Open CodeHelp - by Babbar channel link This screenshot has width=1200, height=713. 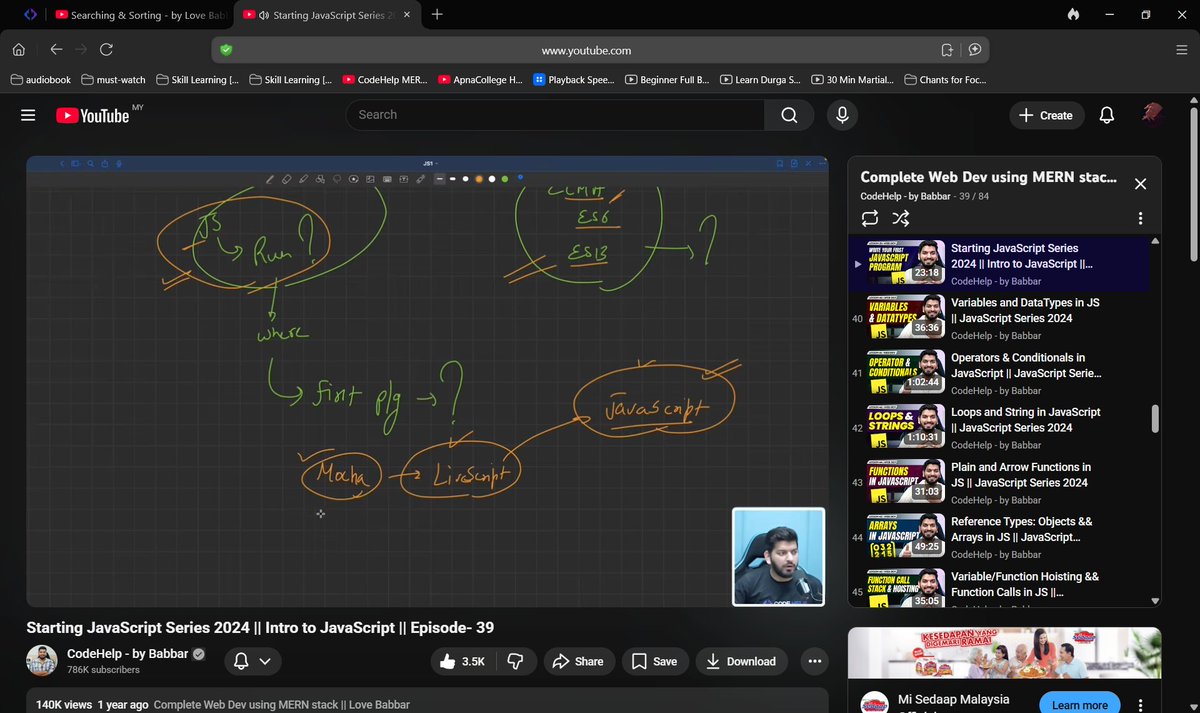[x=128, y=654]
